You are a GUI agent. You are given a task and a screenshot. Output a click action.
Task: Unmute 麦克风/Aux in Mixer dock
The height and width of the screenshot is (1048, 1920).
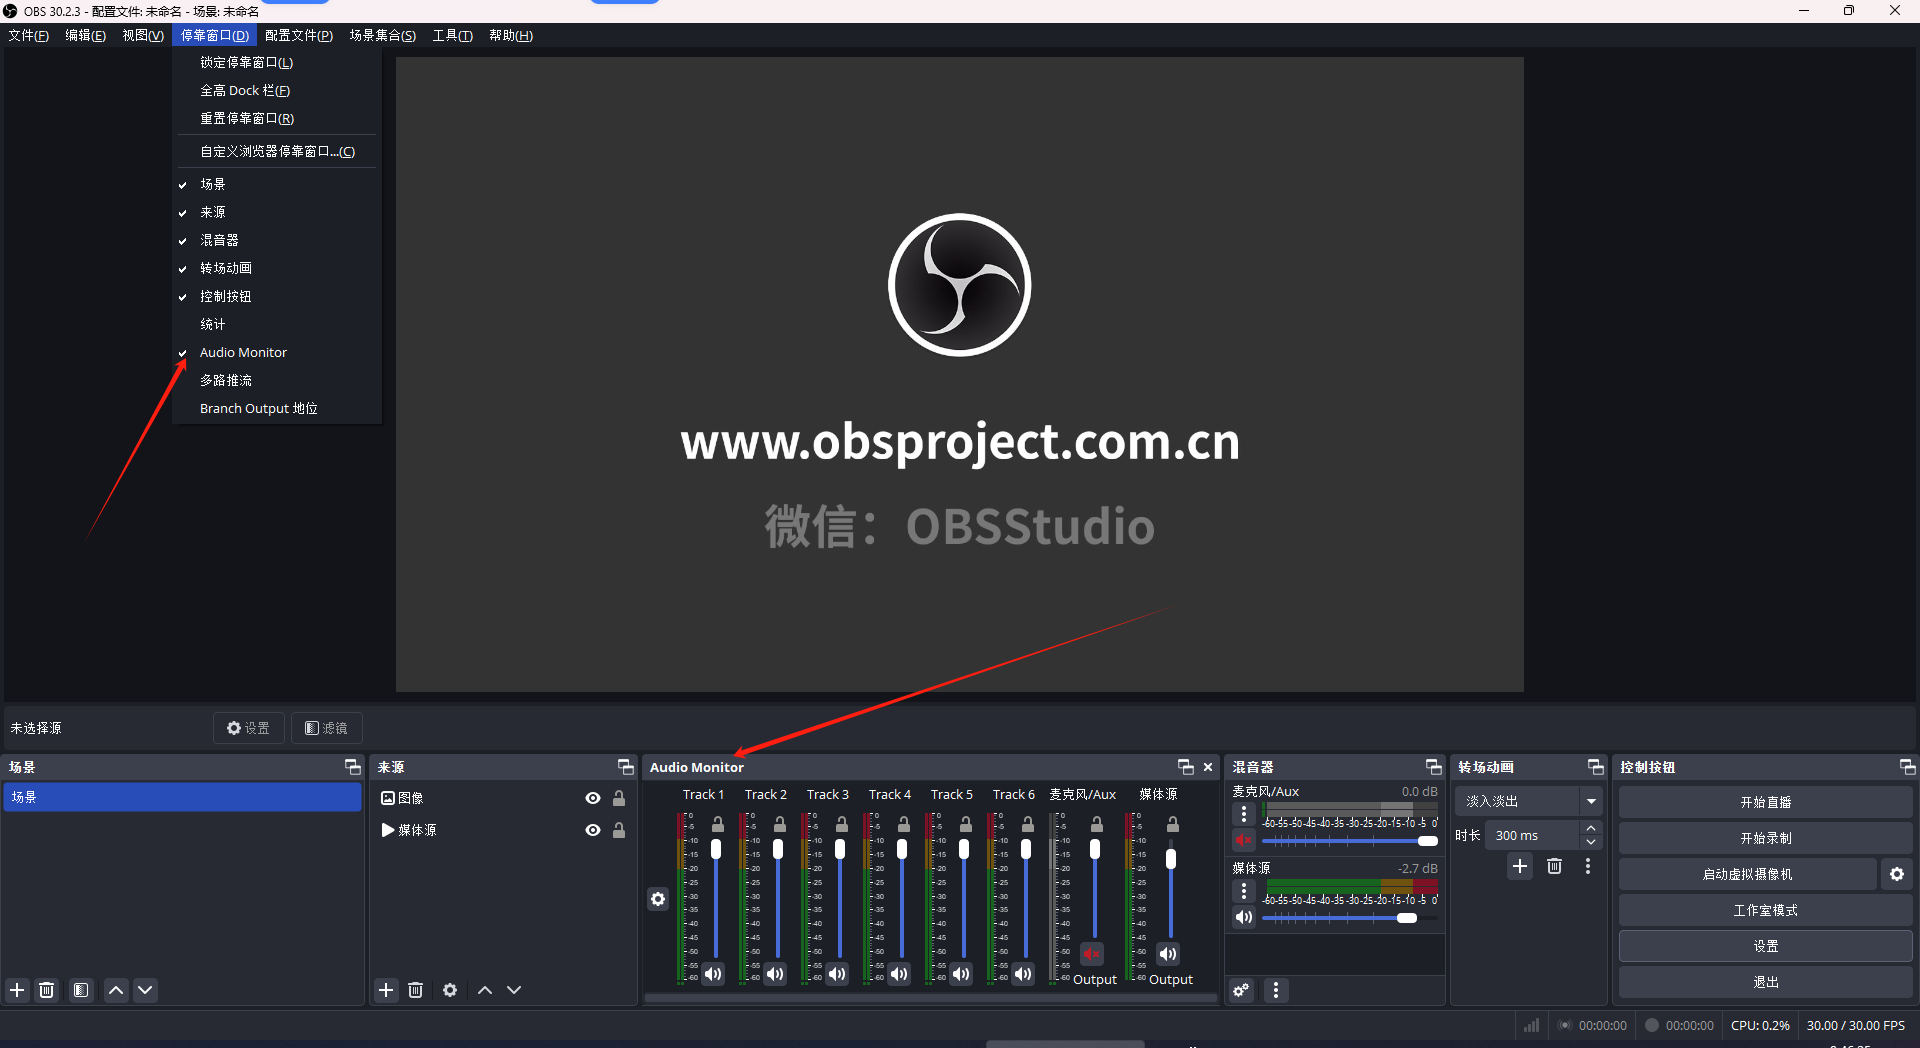click(1244, 840)
